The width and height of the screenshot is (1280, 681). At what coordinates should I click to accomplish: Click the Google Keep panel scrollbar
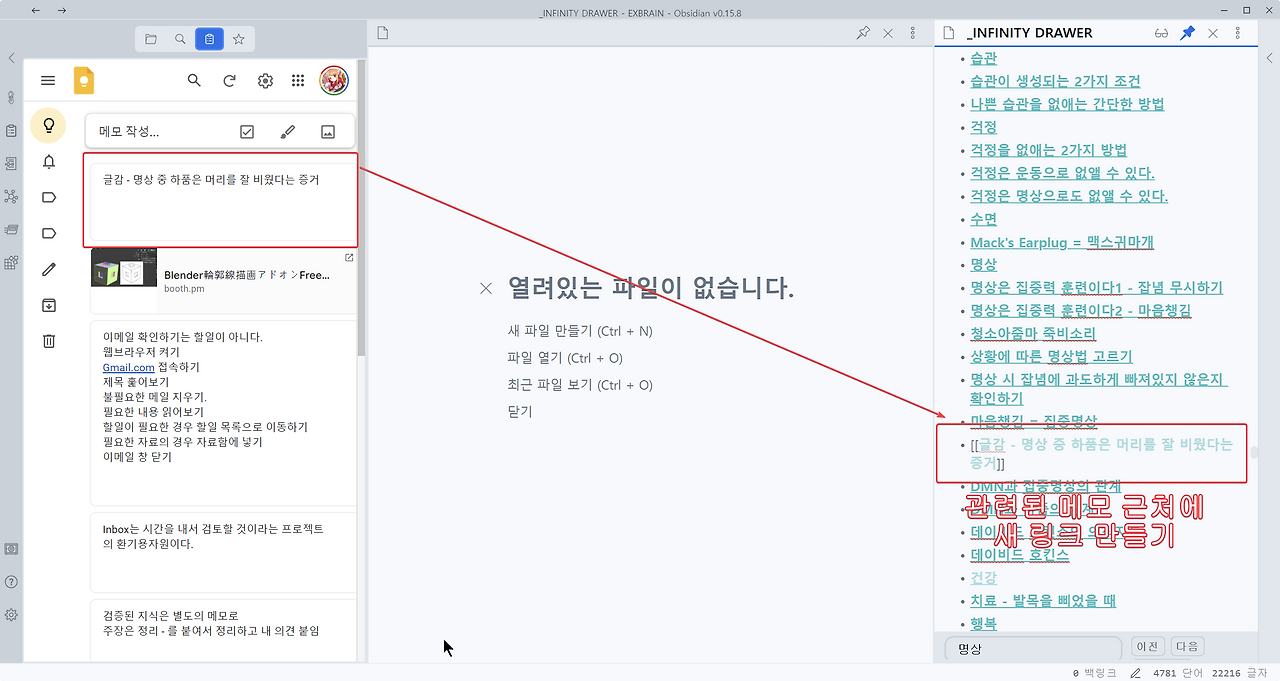click(x=362, y=210)
